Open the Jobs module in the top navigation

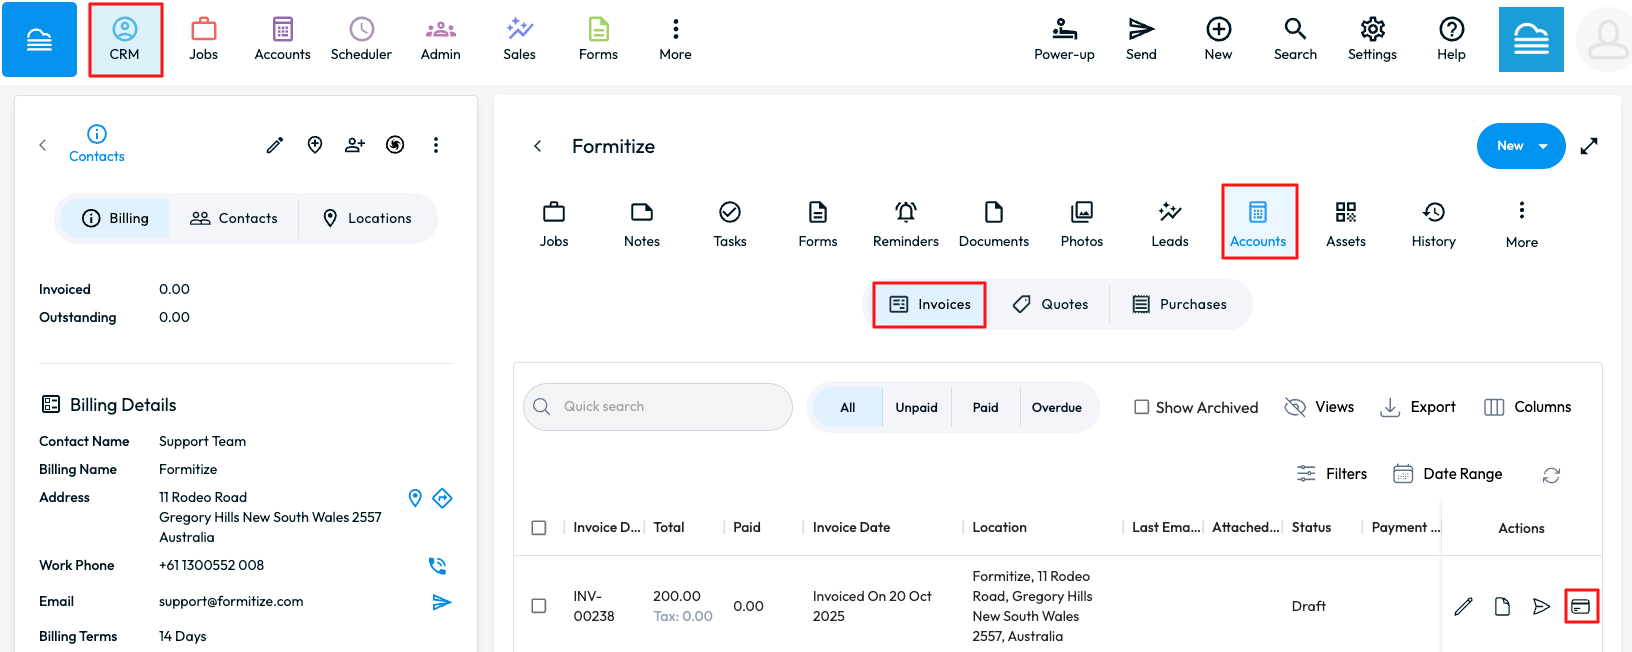point(204,40)
